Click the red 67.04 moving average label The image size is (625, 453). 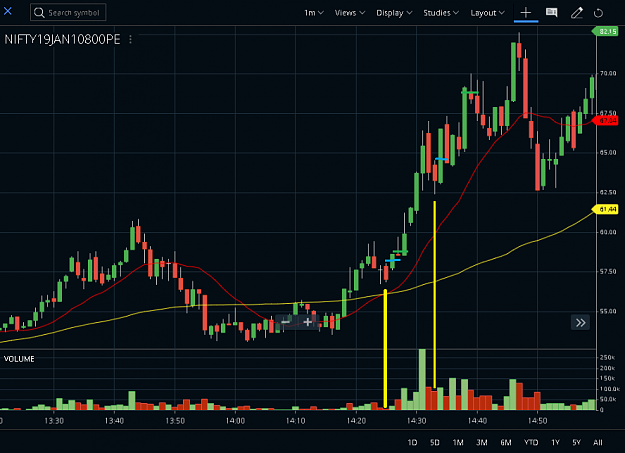[x=605, y=120]
